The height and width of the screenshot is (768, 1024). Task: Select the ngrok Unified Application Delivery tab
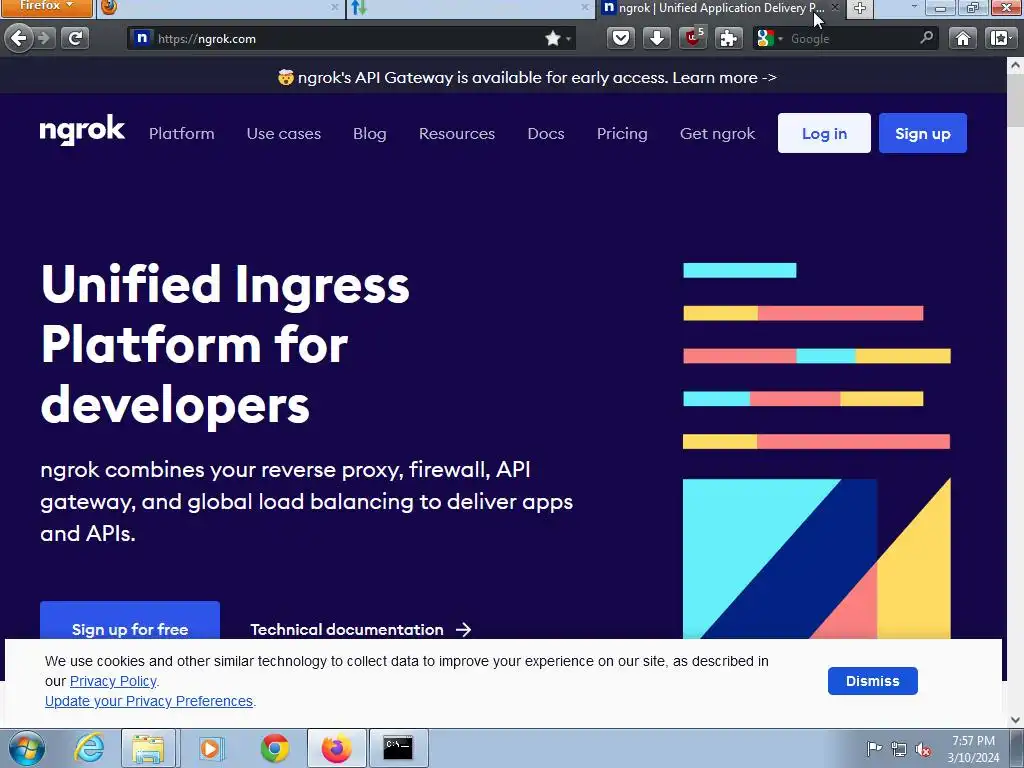point(722,8)
